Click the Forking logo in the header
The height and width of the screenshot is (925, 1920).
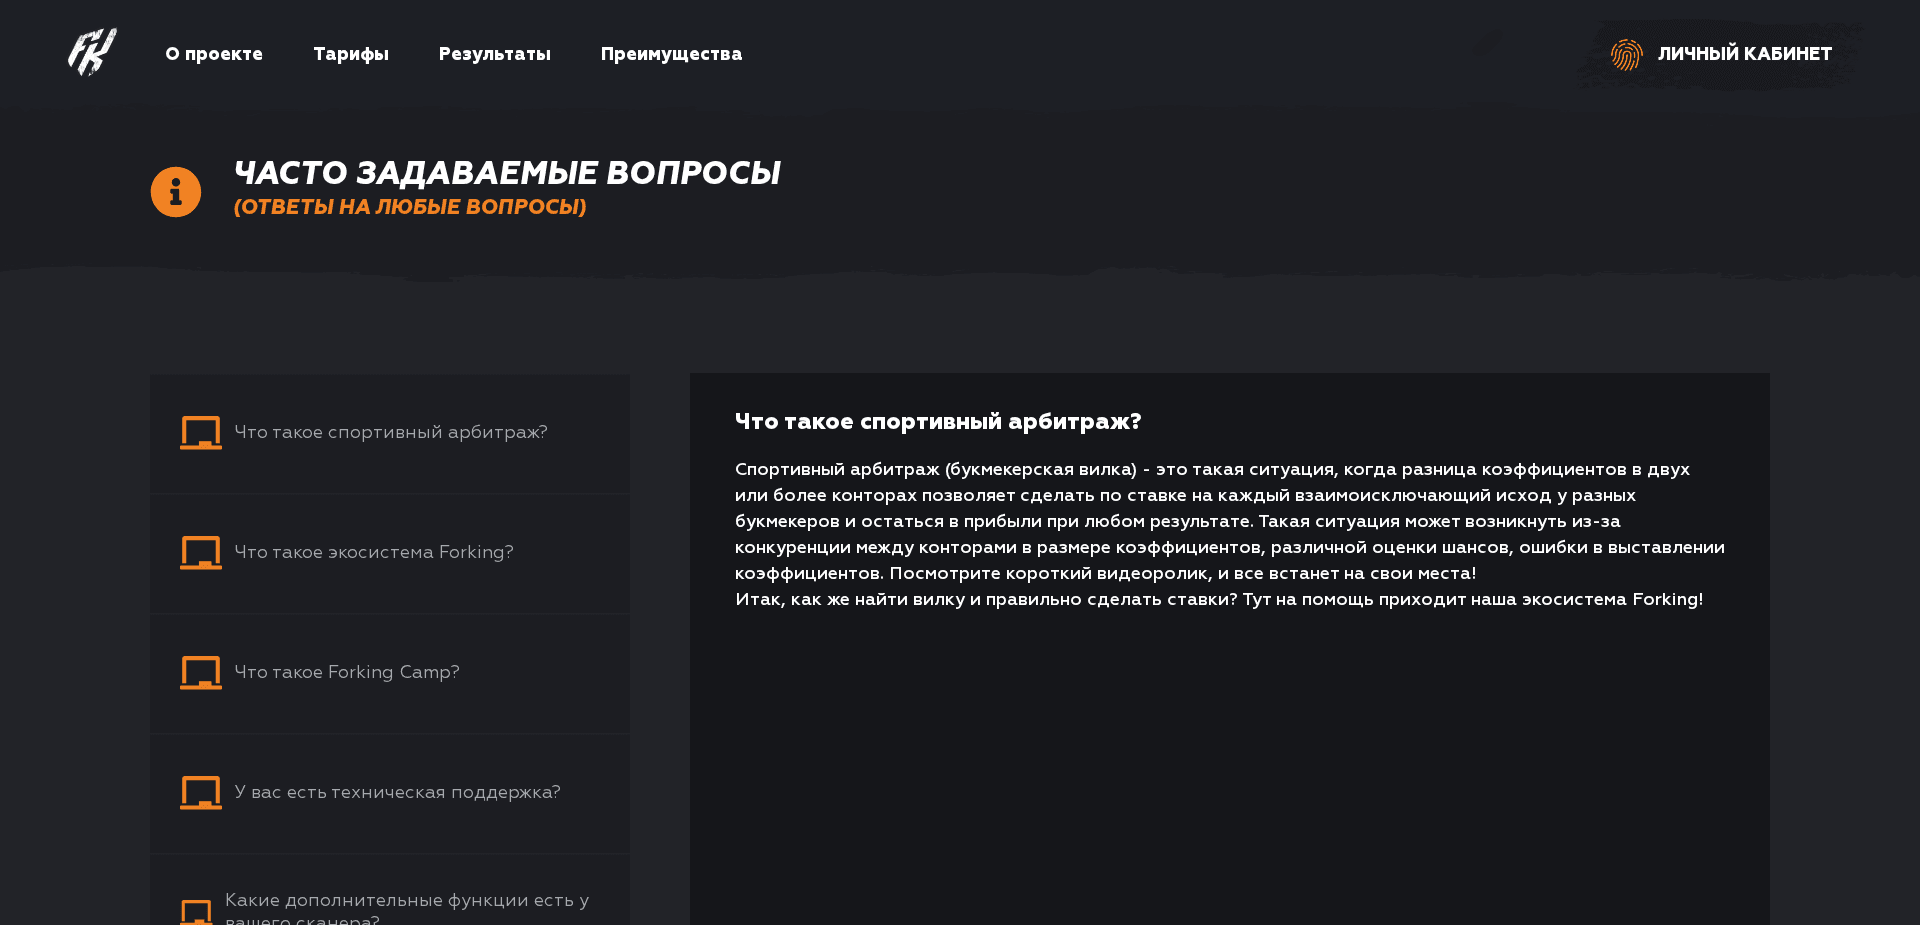tap(92, 52)
